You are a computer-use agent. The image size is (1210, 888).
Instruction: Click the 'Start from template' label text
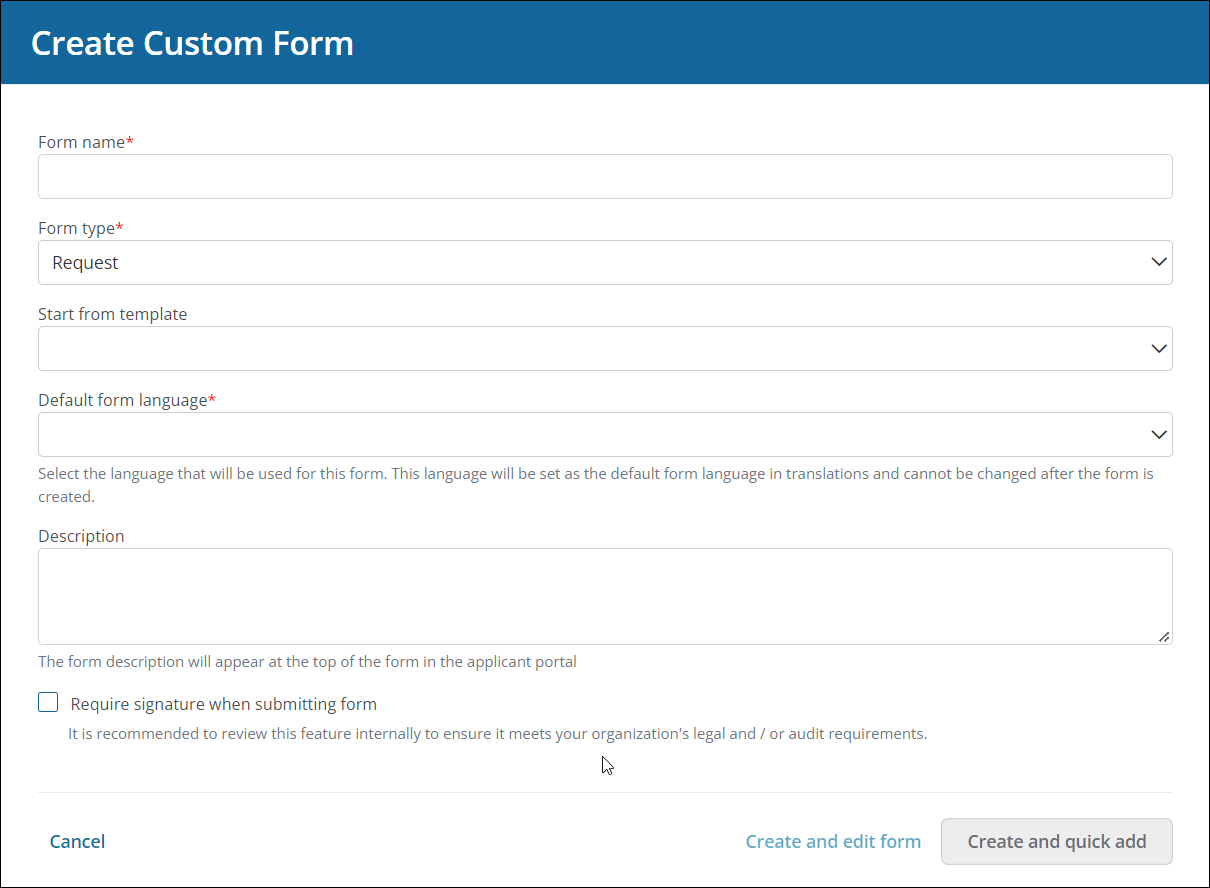point(112,314)
